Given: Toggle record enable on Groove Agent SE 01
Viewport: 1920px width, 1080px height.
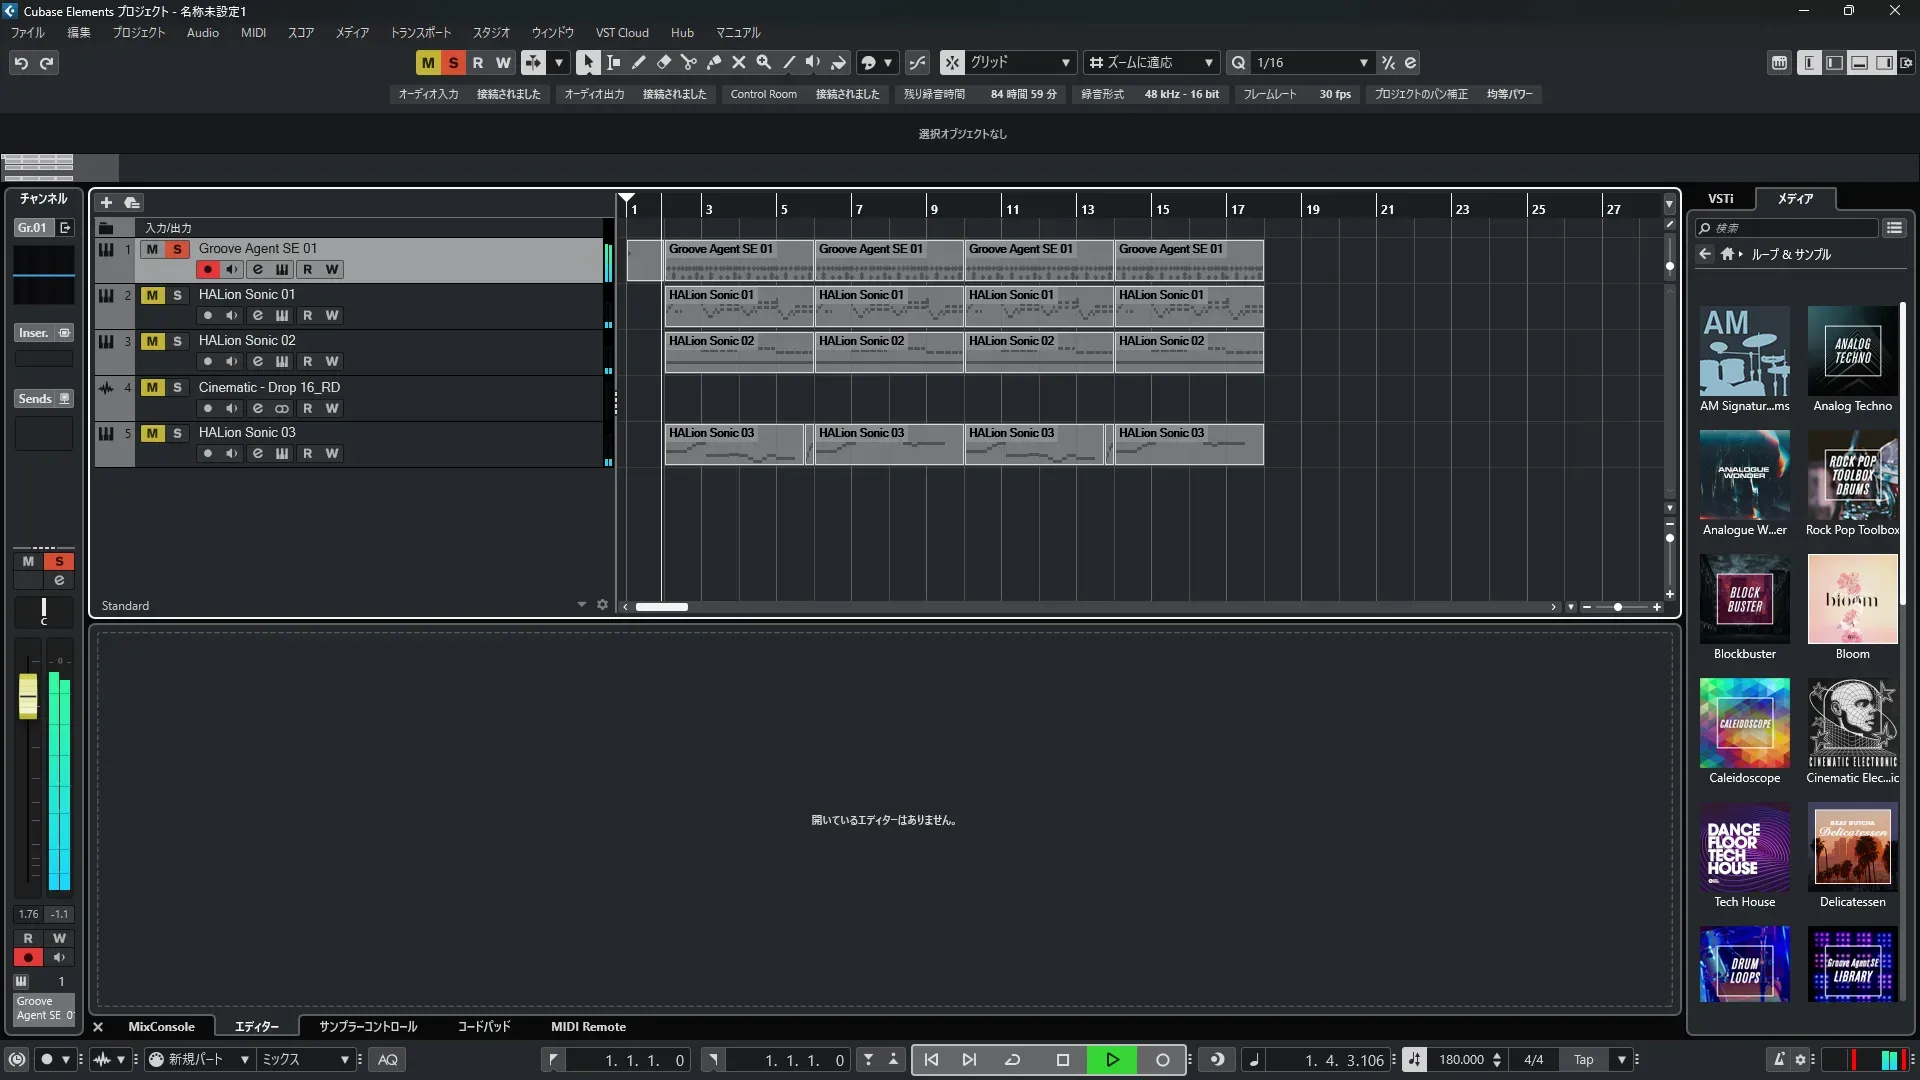Looking at the screenshot, I should click(x=207, y=270).
